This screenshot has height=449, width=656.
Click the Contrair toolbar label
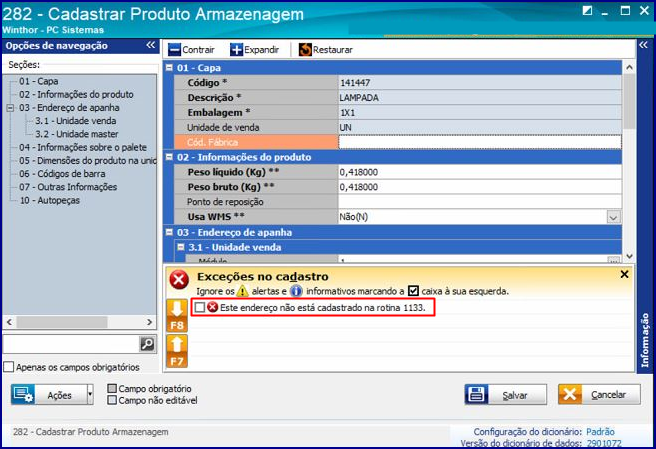pos(198,50)
